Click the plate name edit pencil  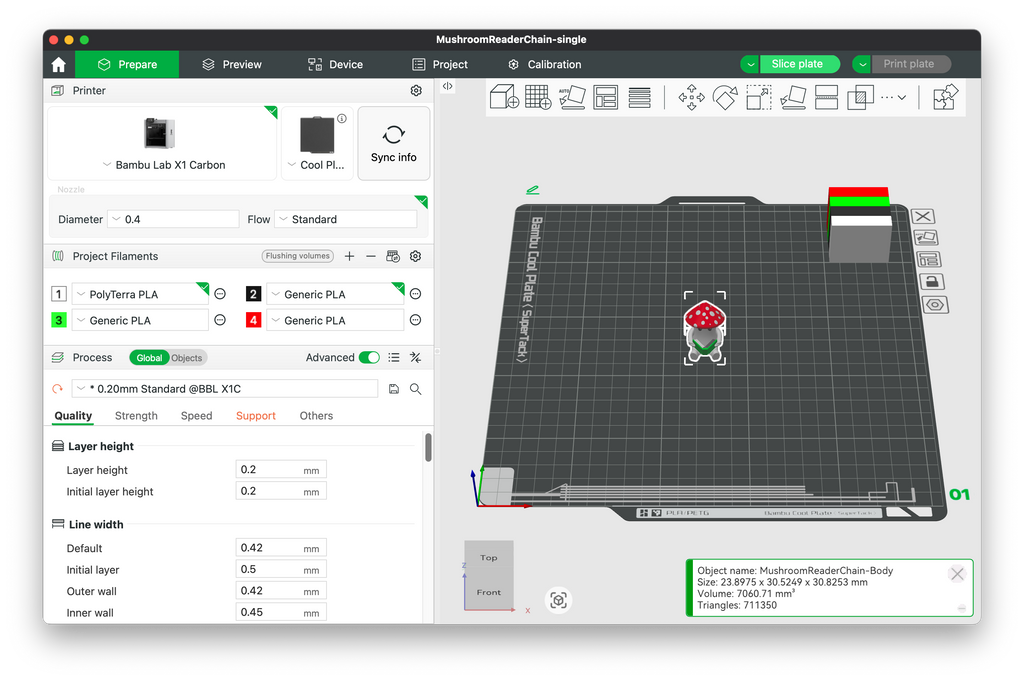click(533, 190)
